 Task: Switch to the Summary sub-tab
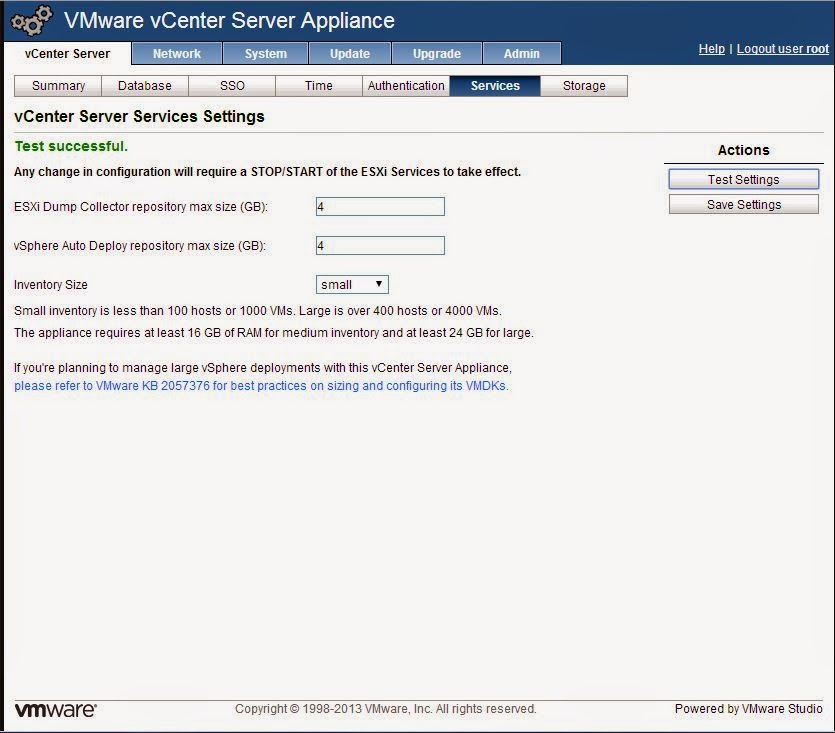point(58,86)
